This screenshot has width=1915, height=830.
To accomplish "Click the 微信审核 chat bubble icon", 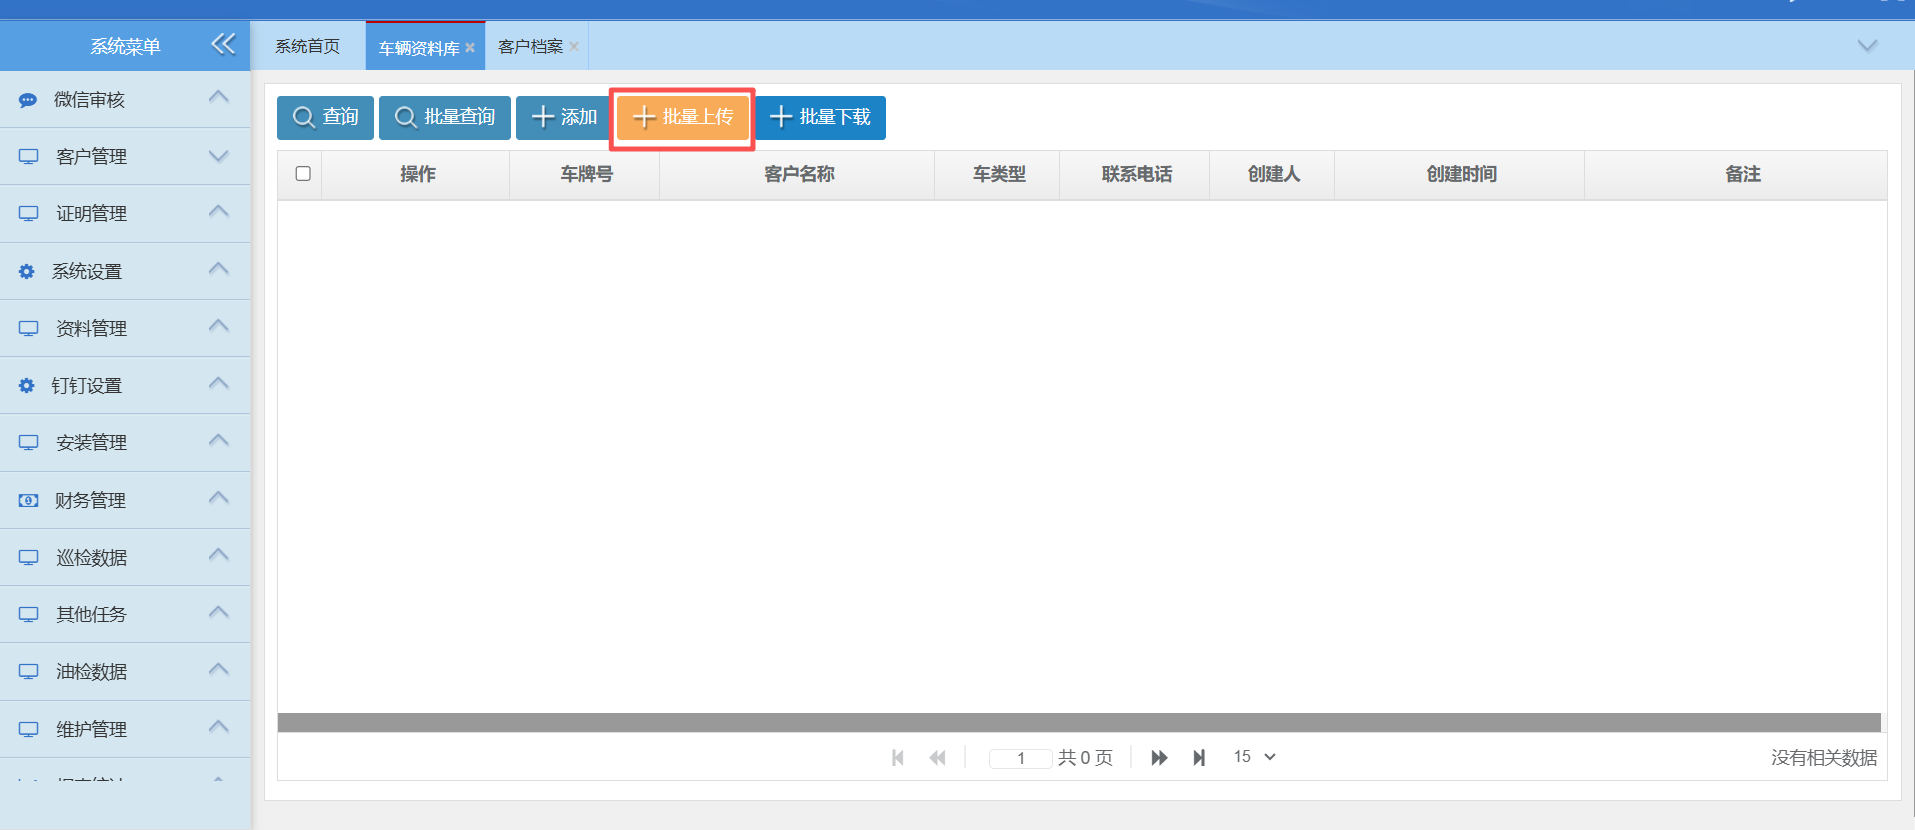I will point(28,100).
